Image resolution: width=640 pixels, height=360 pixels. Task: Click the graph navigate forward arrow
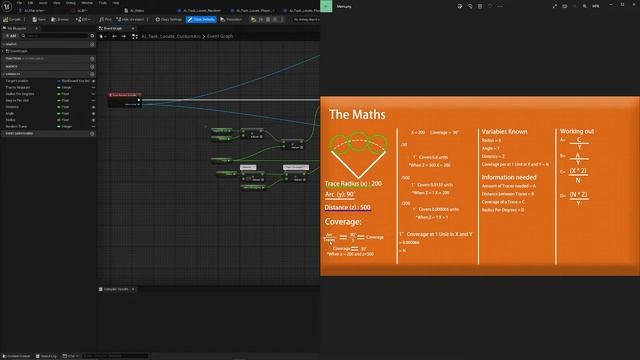[124, 36]
